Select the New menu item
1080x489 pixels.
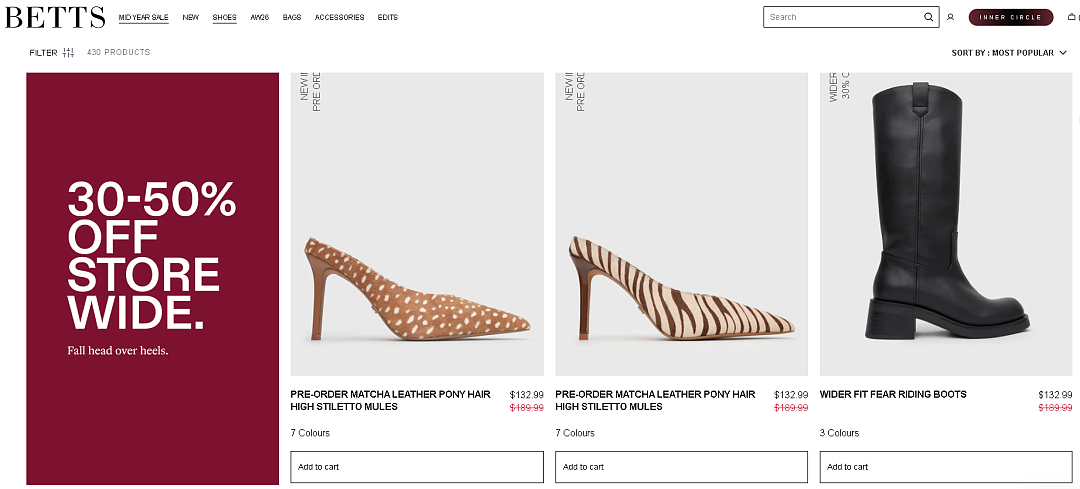point(191,17)
